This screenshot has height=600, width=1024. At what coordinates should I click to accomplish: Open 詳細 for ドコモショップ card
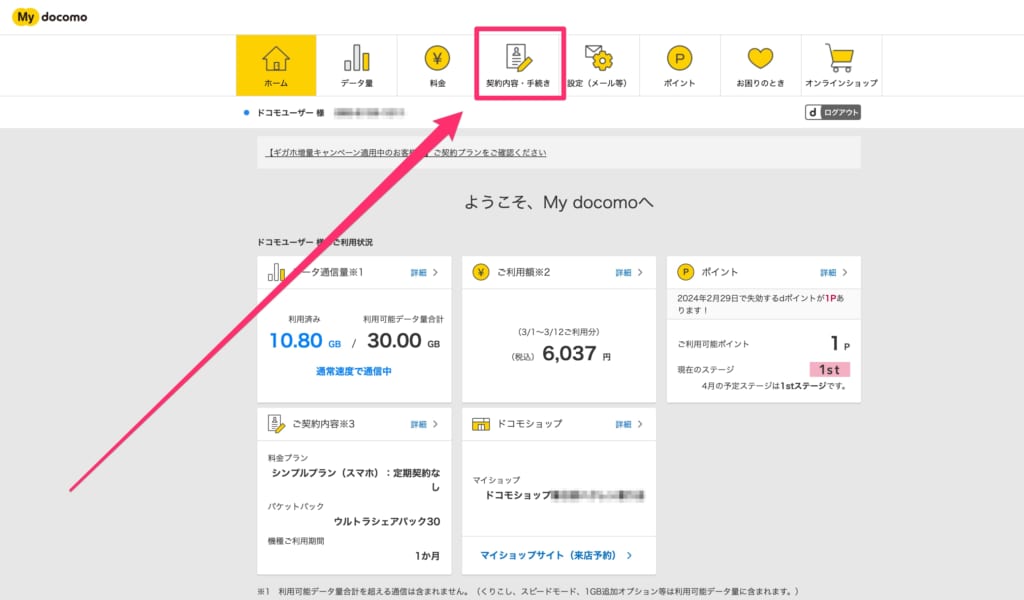[x=624, y=424]
